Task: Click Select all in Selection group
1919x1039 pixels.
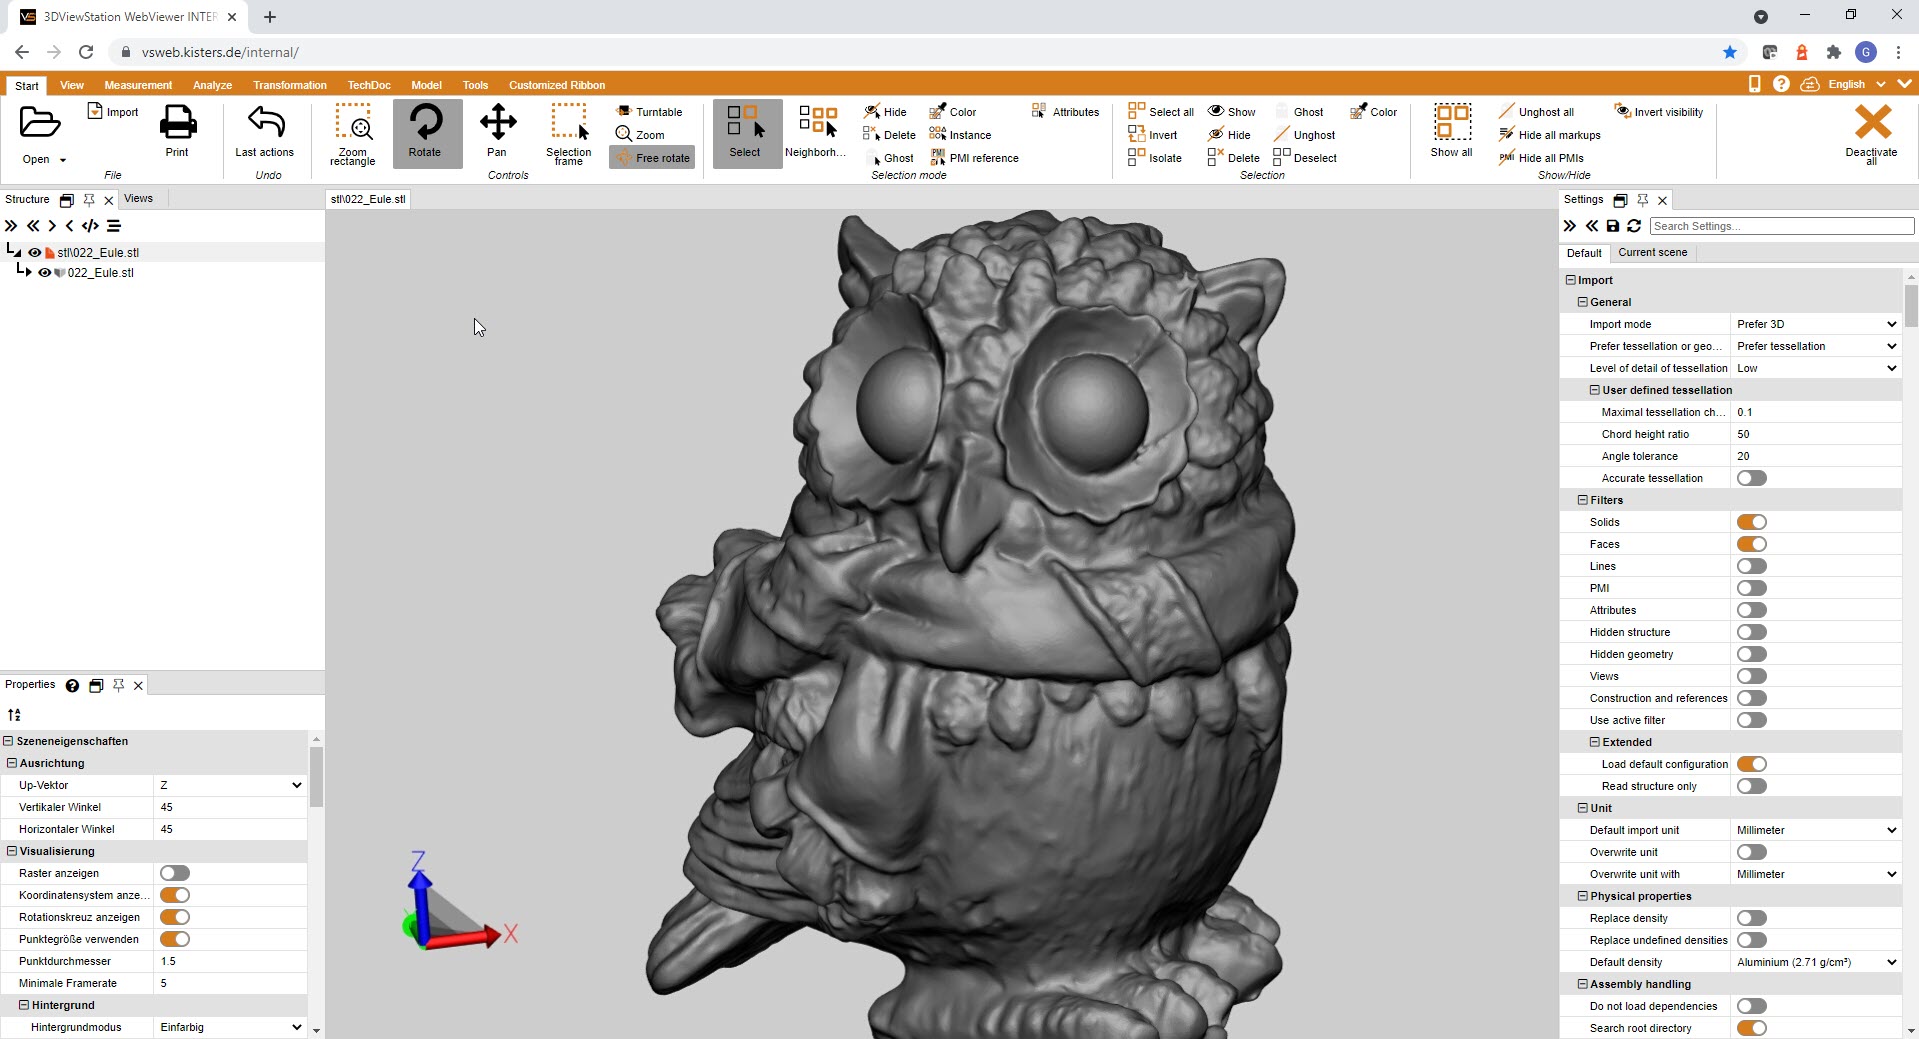Action: (1161, 112)
